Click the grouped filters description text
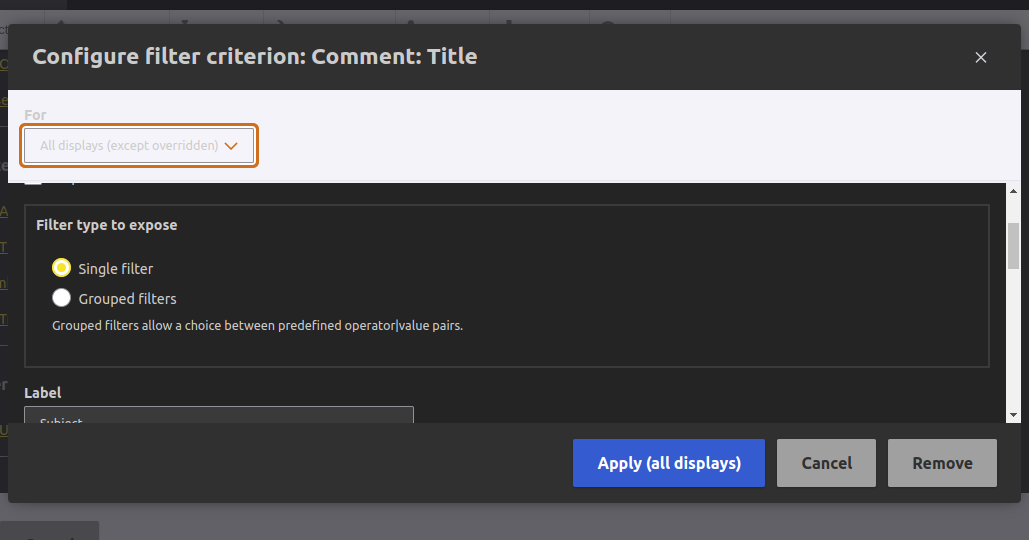Screen dimensions: 1029x540 pyautogui.click(x=257, y=325)
